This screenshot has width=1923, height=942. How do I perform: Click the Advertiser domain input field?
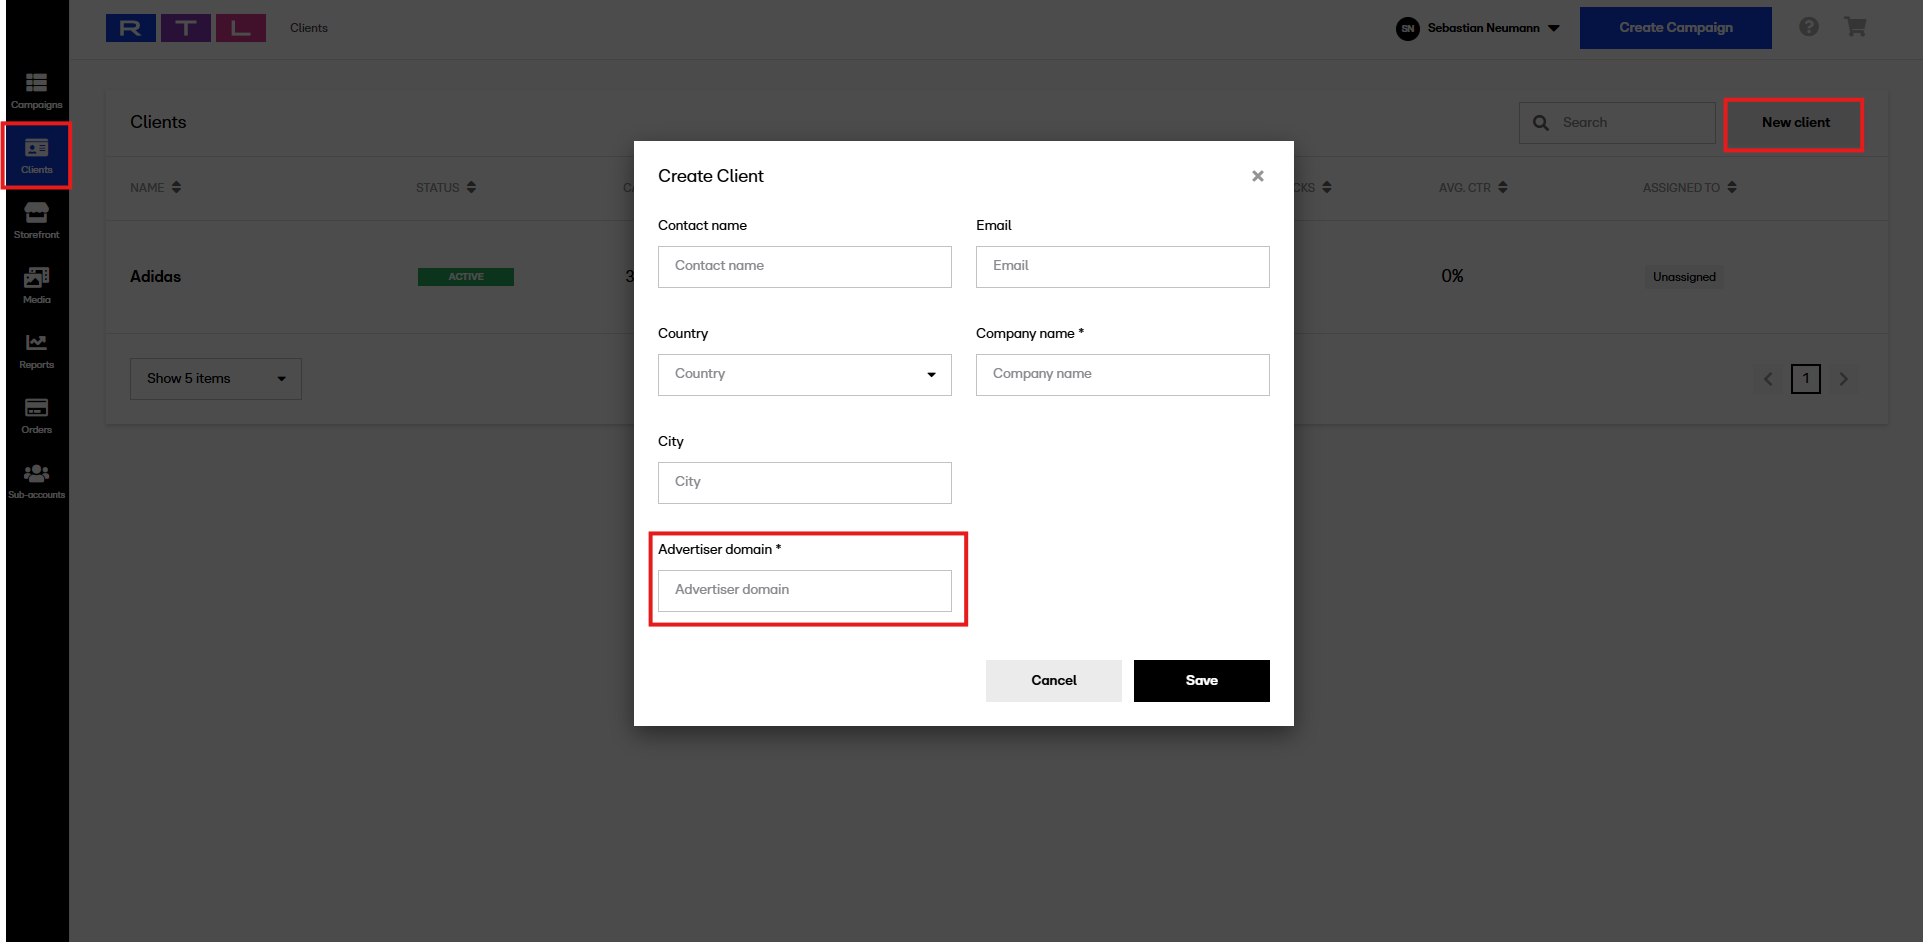pos(804,591)
